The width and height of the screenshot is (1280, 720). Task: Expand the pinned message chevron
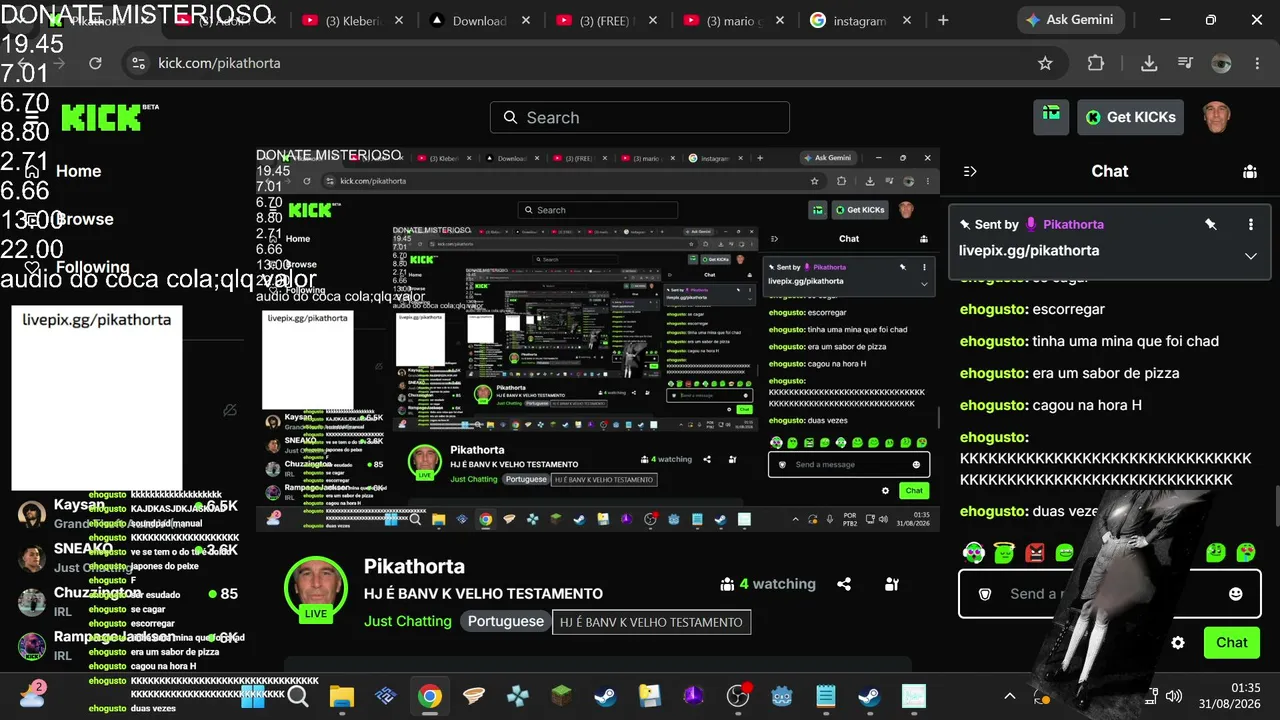pyautogui.click(x=1251, y=256)
